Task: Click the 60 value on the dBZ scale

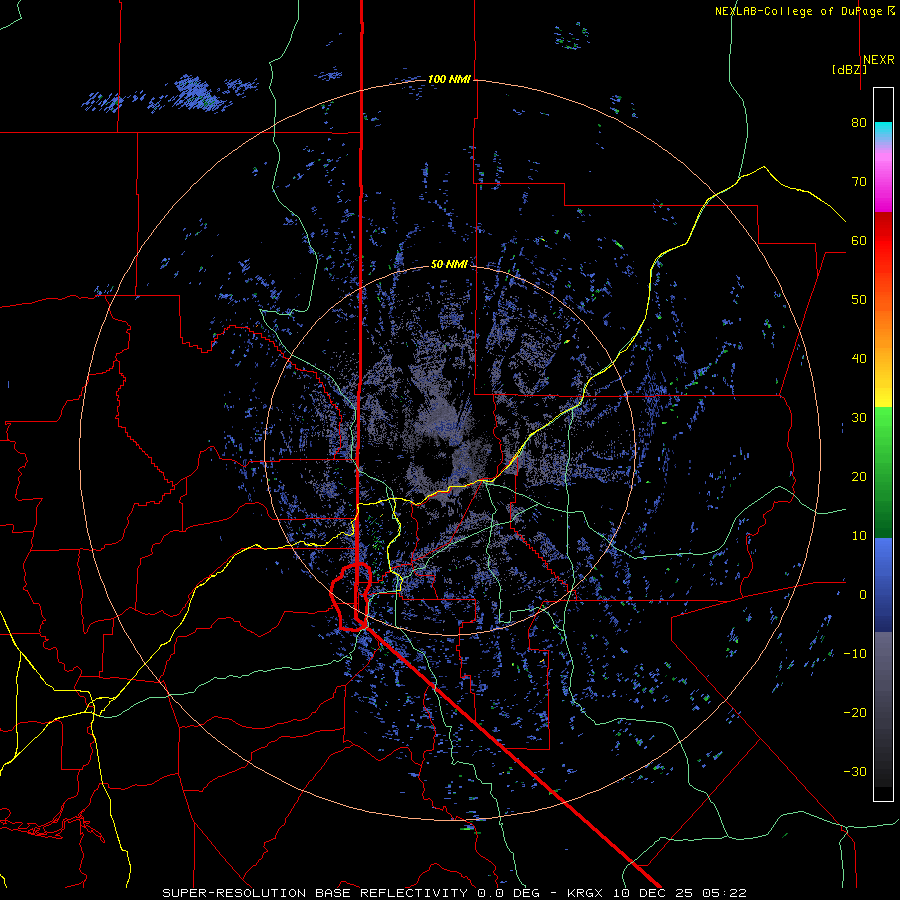Action: click(x=859, y=241)
